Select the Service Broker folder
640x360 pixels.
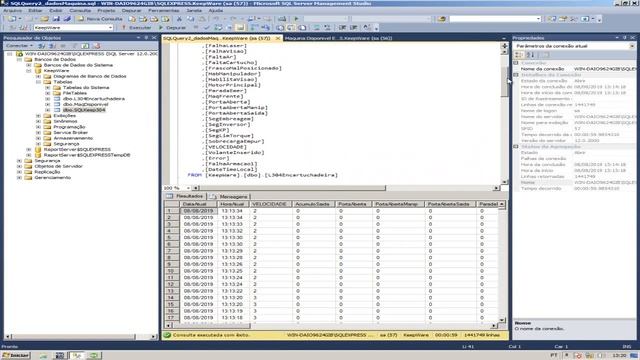click(x=71, y=133)
